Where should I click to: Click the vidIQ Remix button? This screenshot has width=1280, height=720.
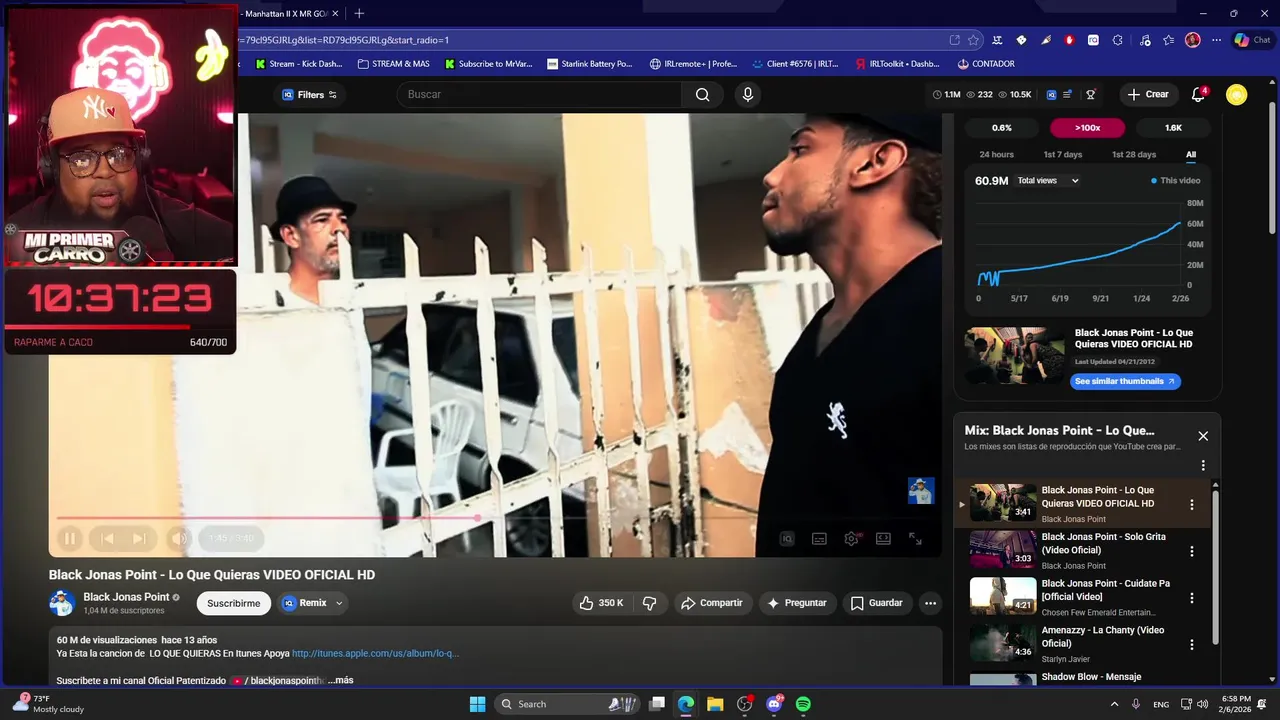[x=304, y=603]
